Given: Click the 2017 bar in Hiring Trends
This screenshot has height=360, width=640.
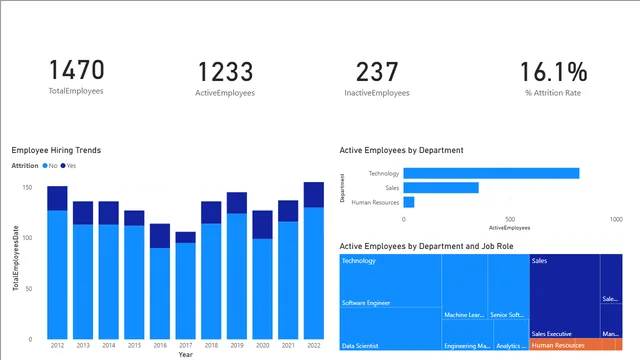Looking at the screenshot, I should [186, 285].
